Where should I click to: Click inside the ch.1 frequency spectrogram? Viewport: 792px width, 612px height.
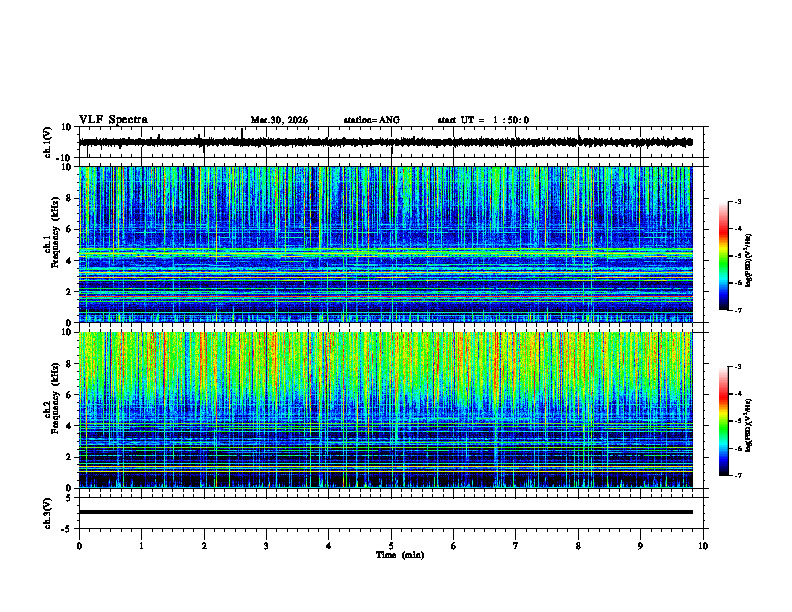pos(385,244)
